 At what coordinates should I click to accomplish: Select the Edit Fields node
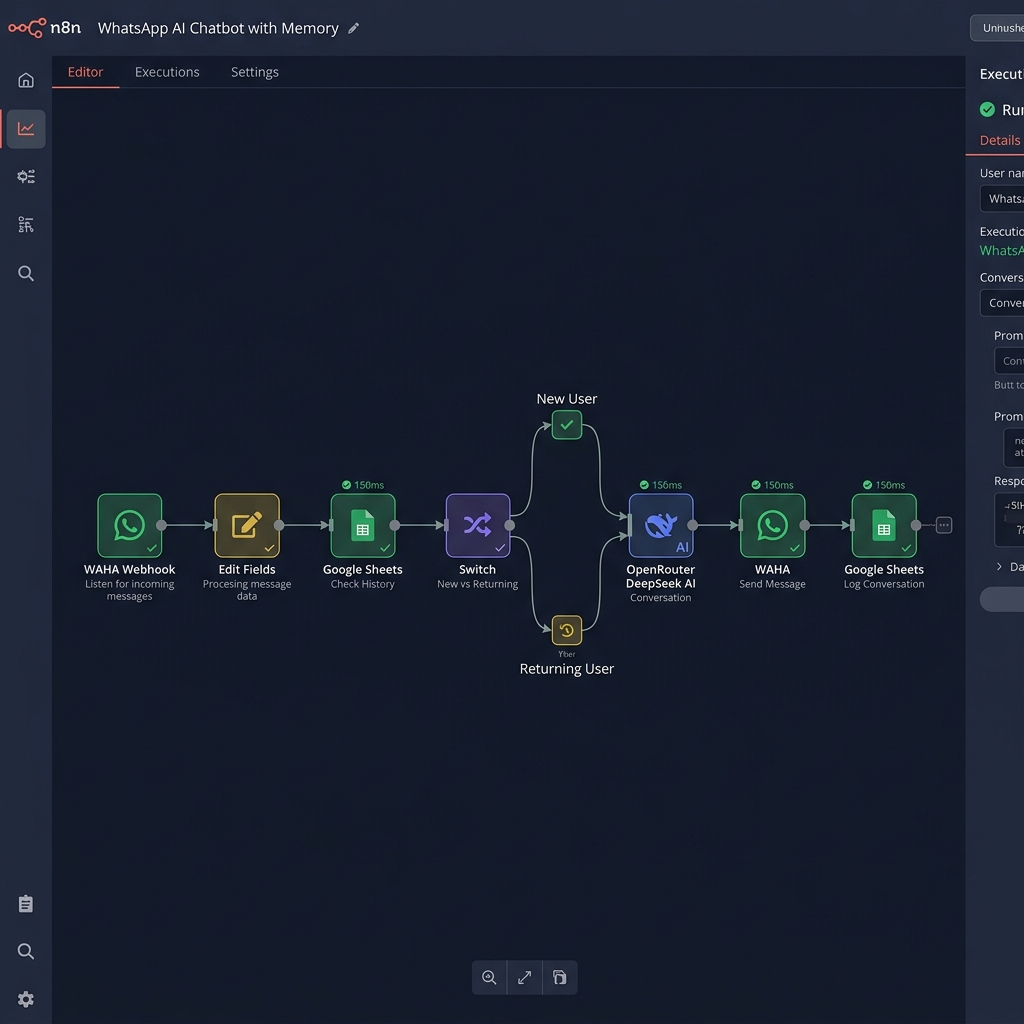(x=247, y=525)
